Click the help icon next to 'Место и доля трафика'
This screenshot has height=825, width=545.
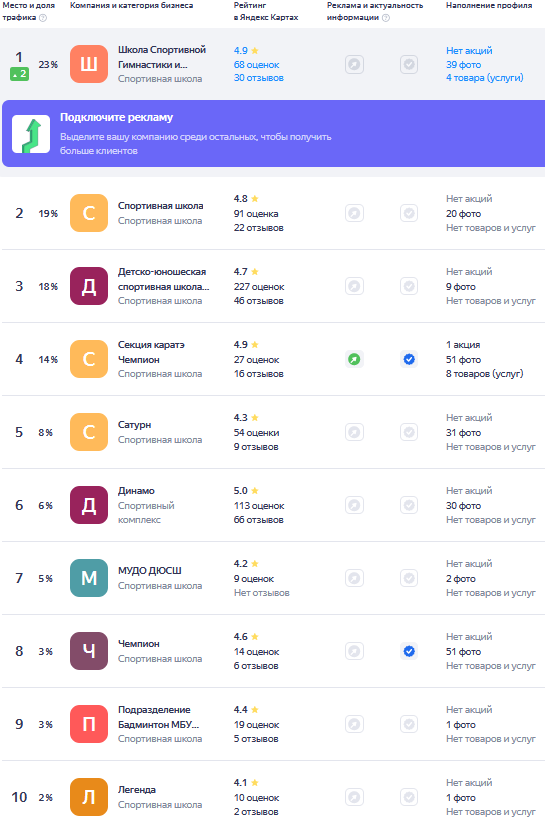pos(43,18)
